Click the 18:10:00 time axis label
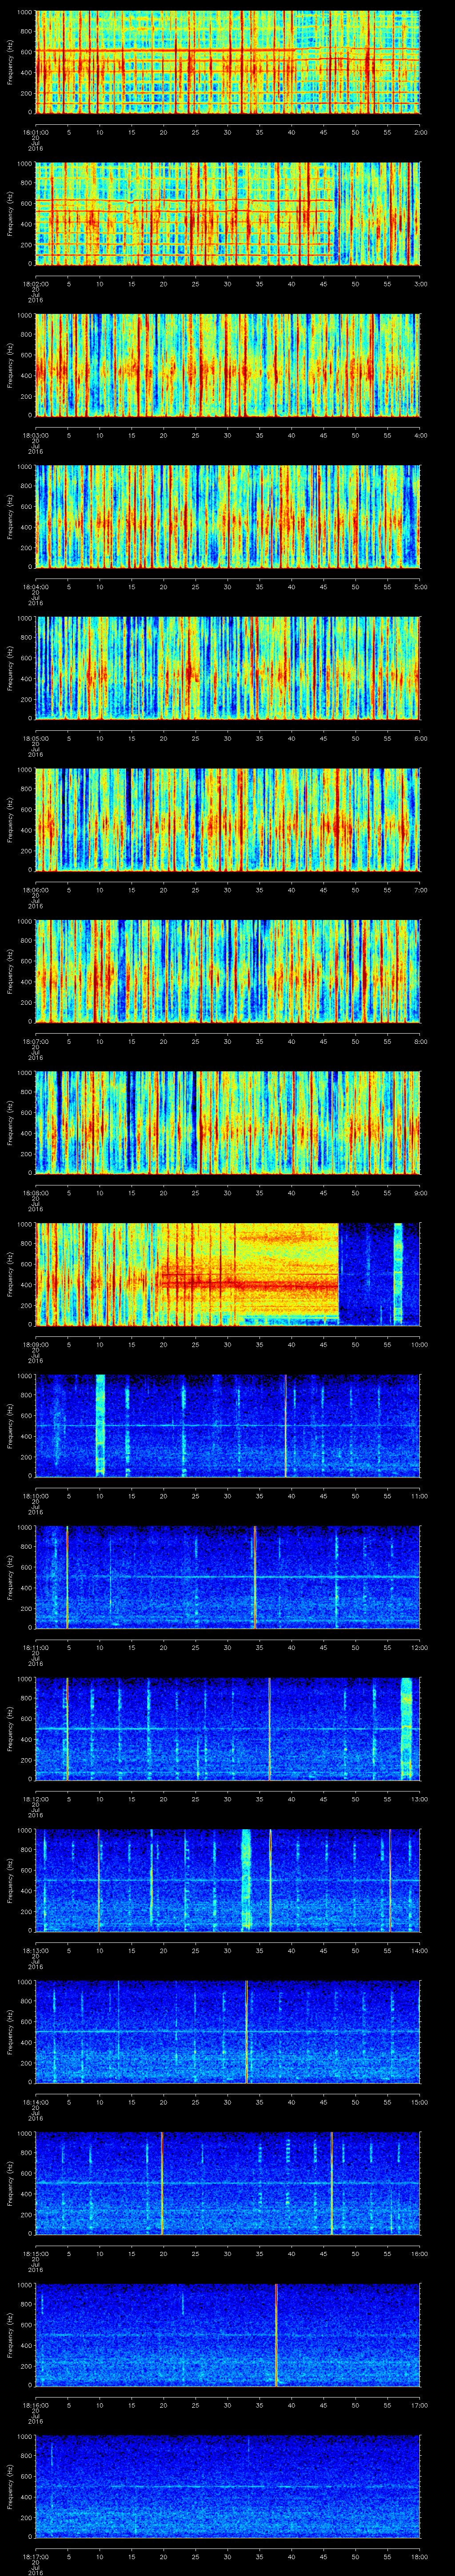The width and height of the screenshot is (455, 2576). pos(36,1495)
